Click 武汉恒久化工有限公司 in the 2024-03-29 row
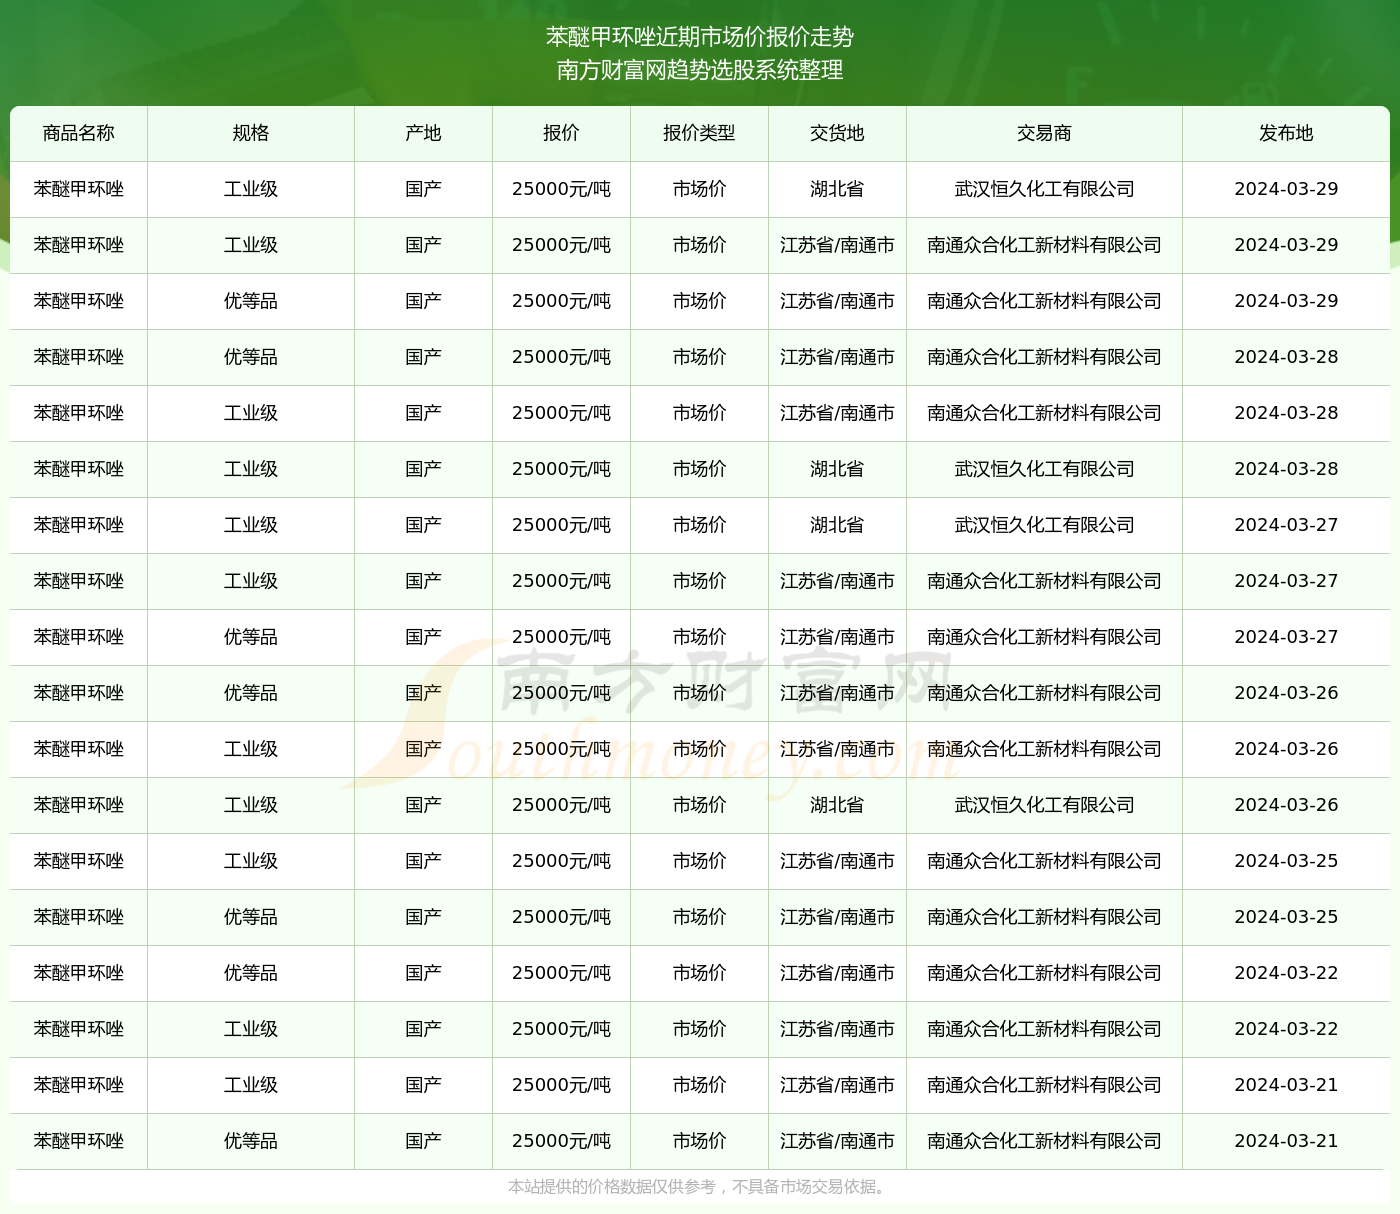This screenshot has width=1400, height=1214. tap(1044, 189)
